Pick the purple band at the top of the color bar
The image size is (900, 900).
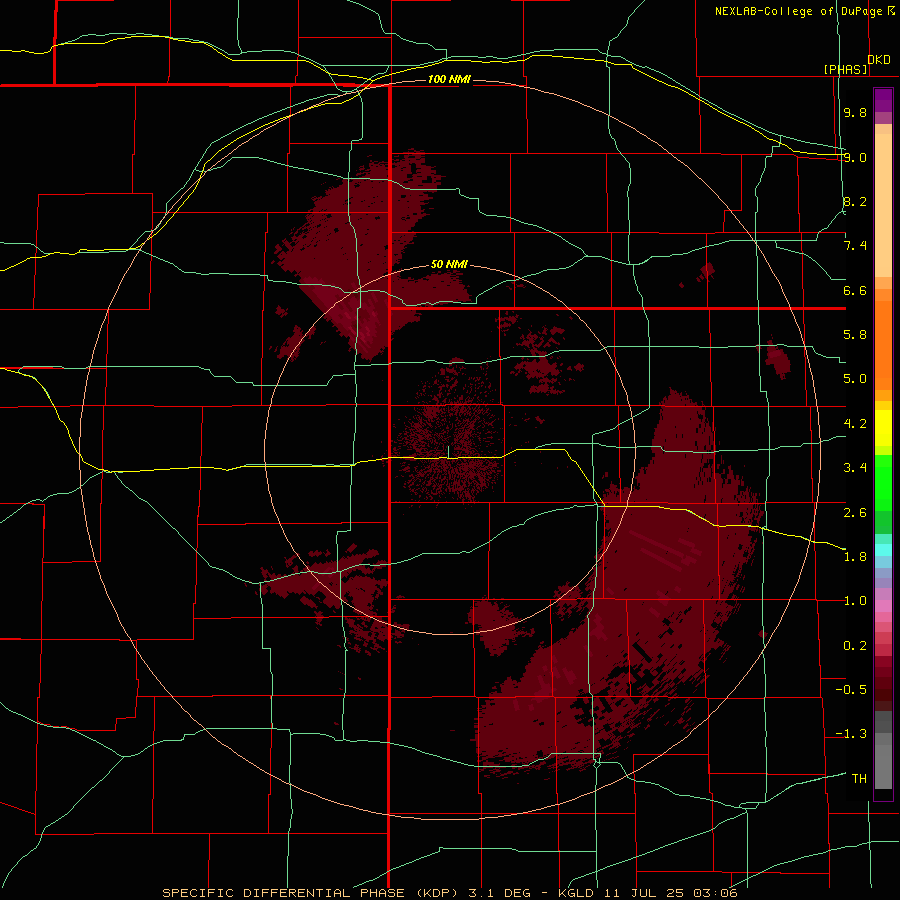(883, 100)
